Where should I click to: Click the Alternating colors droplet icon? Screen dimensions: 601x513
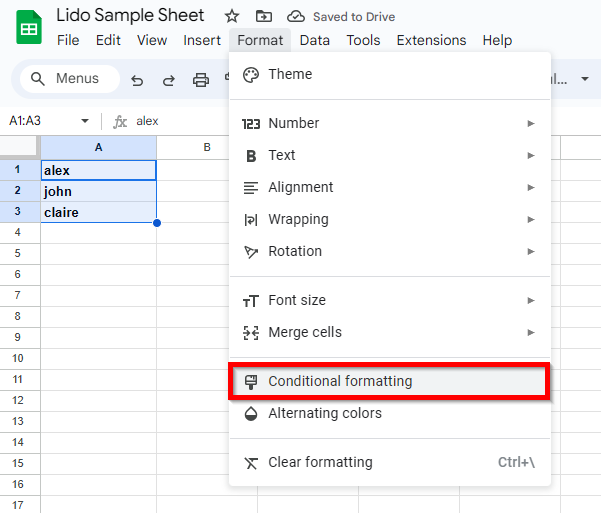click(251, 414)
